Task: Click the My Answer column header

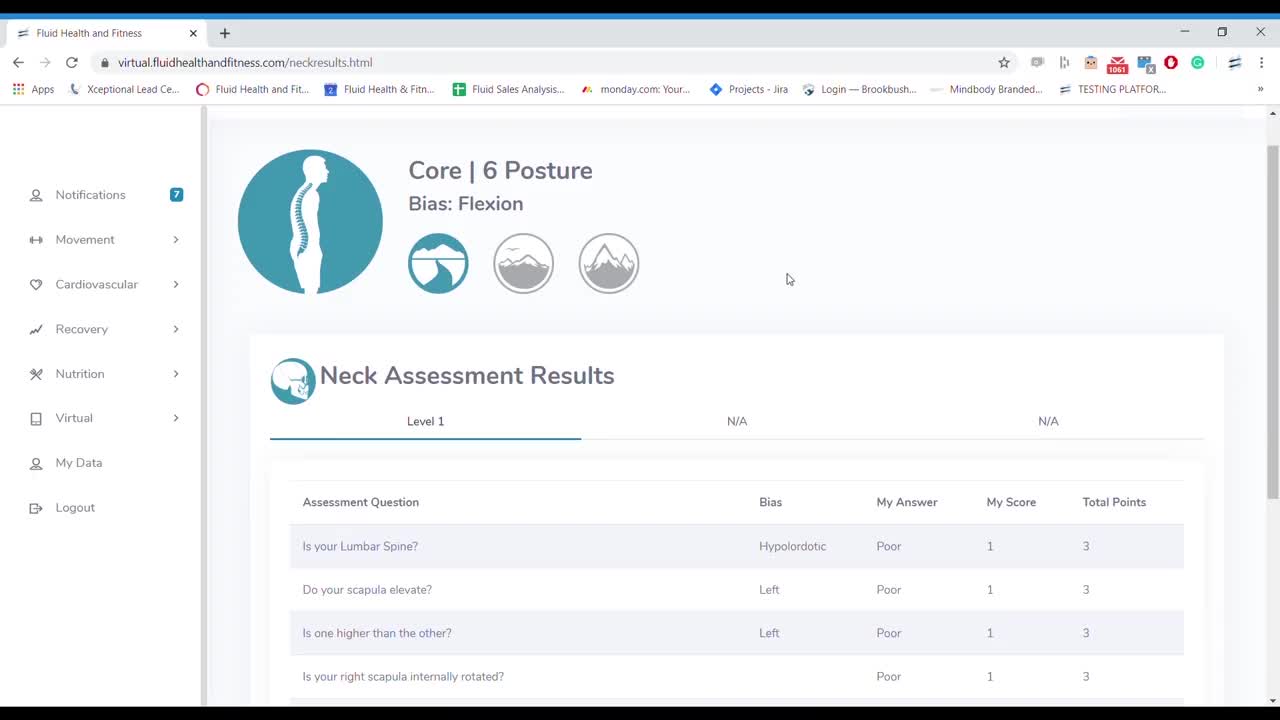Action: [x=907, y=502]
